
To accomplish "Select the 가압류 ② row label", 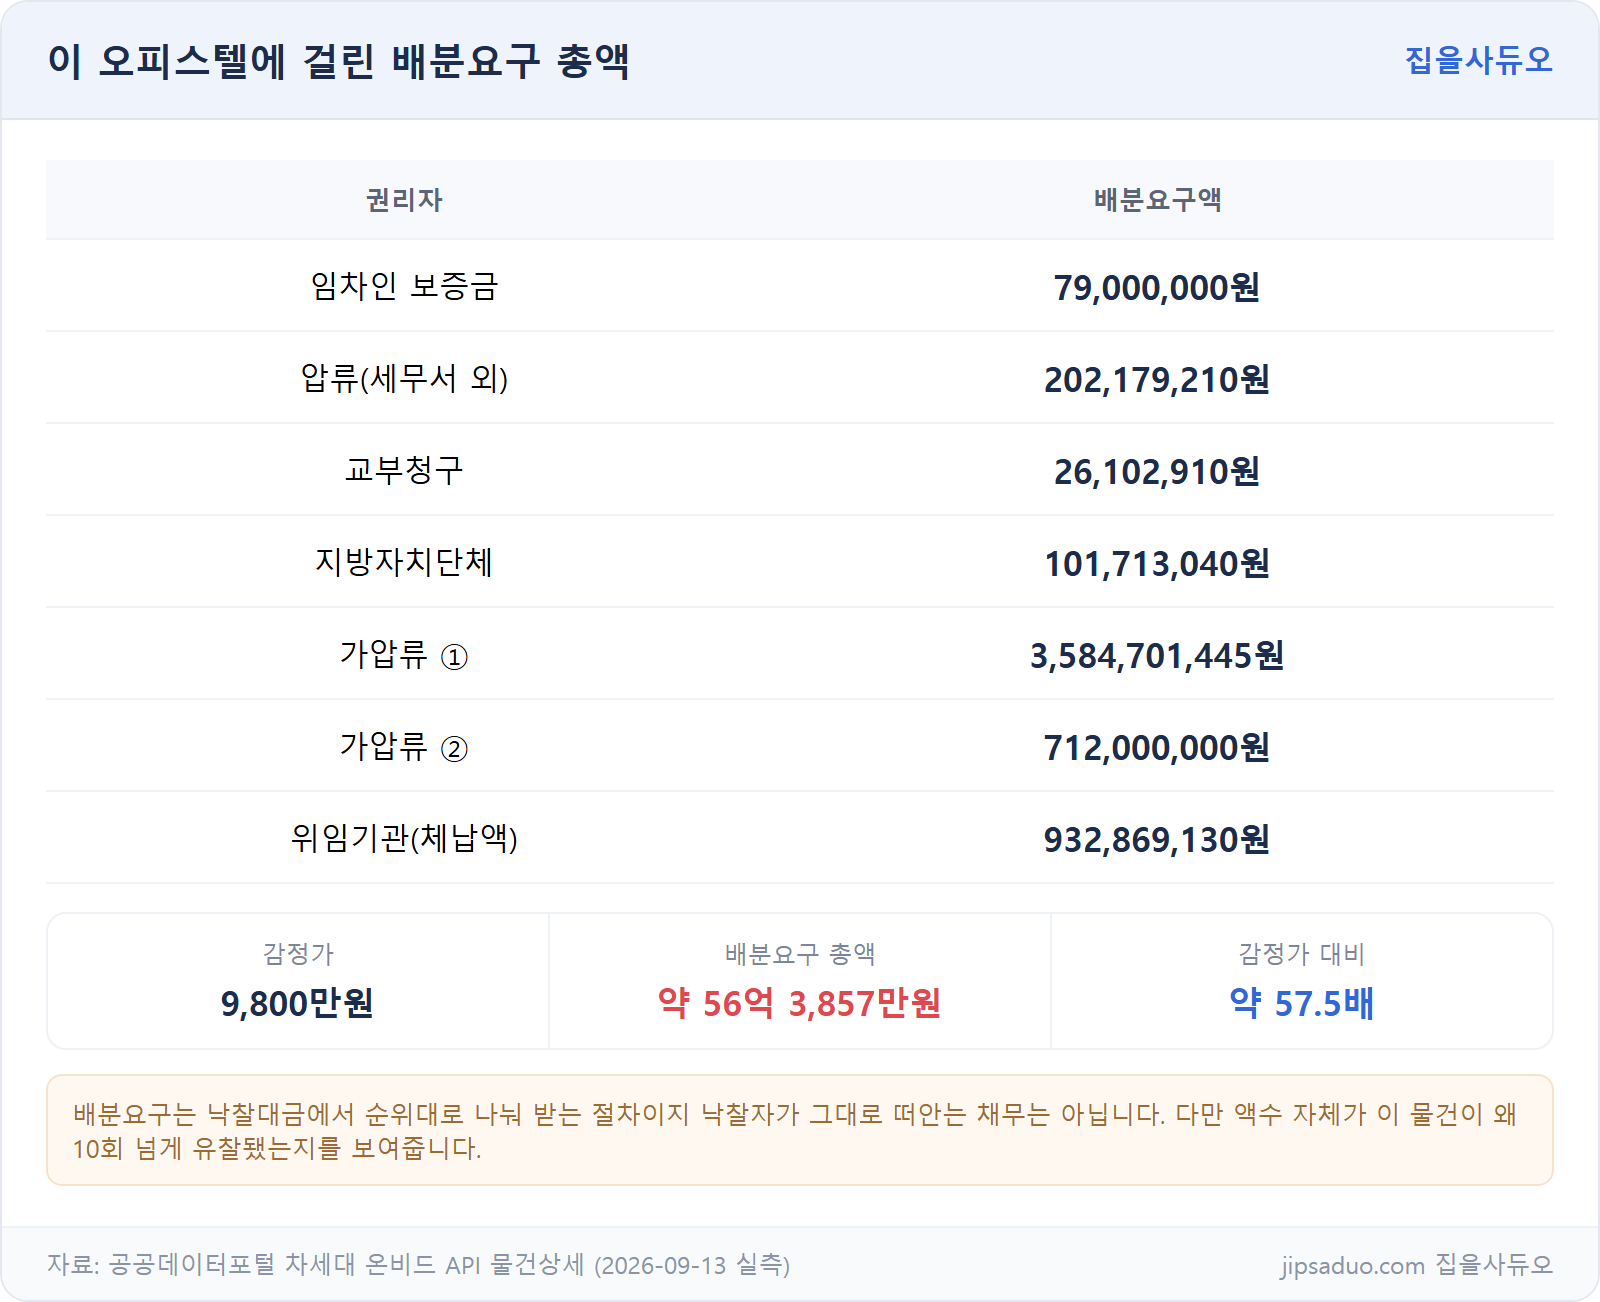I will coord(404,747).
